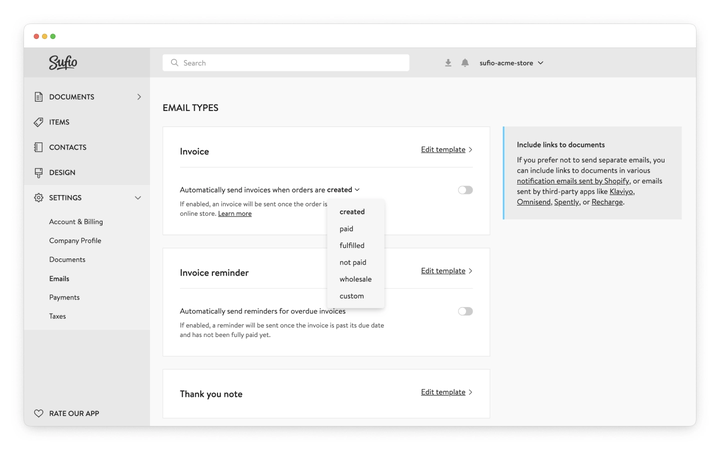Choose 'not paid' in the dropdown list
This screenshot has height=450, width=720.
pos(353,262)
